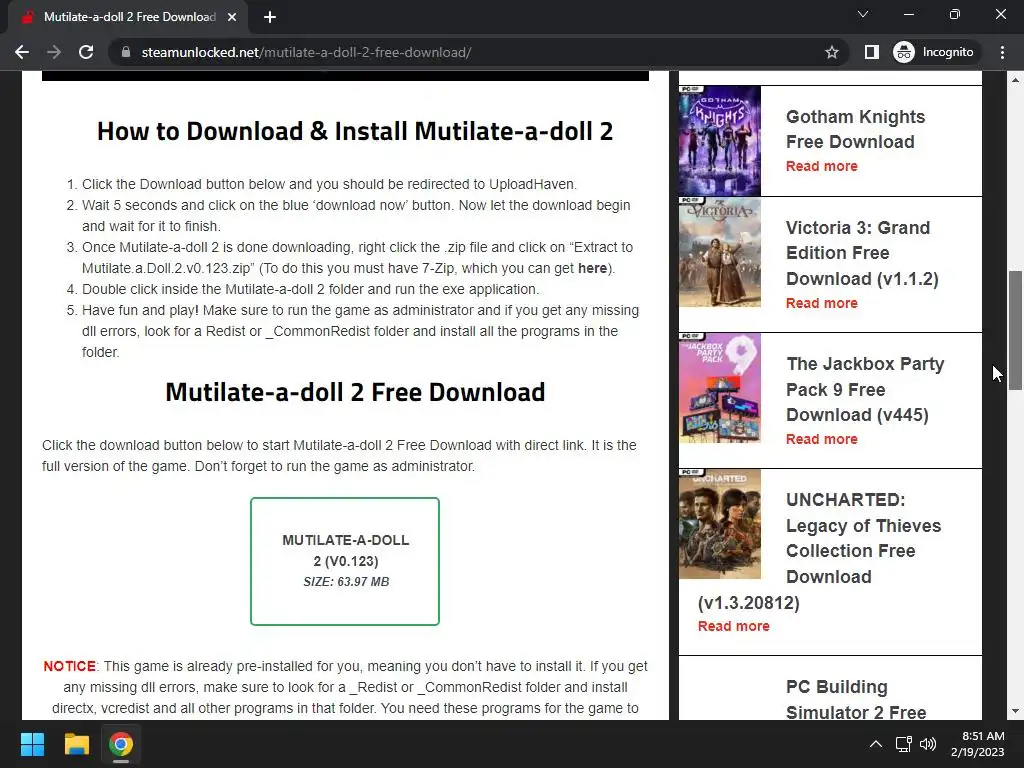
Task: Click the 'How to Download & Install' heading
Action: (355, 131)
